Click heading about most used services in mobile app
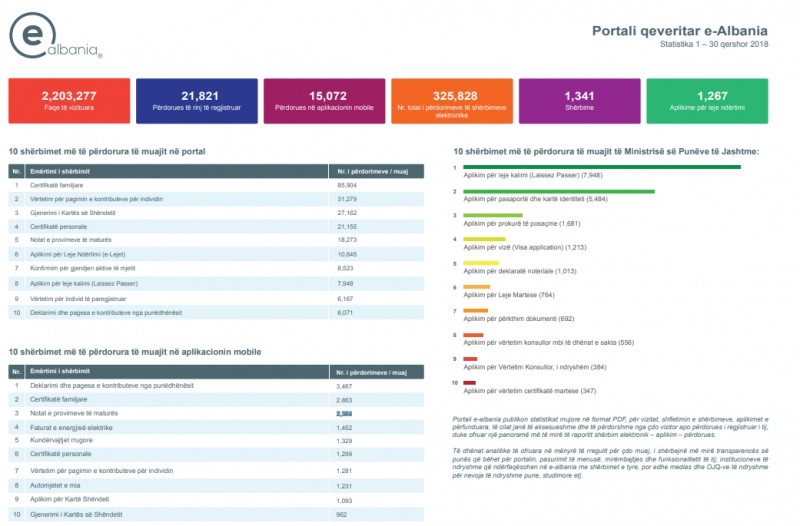 click(x=135, y=352)
